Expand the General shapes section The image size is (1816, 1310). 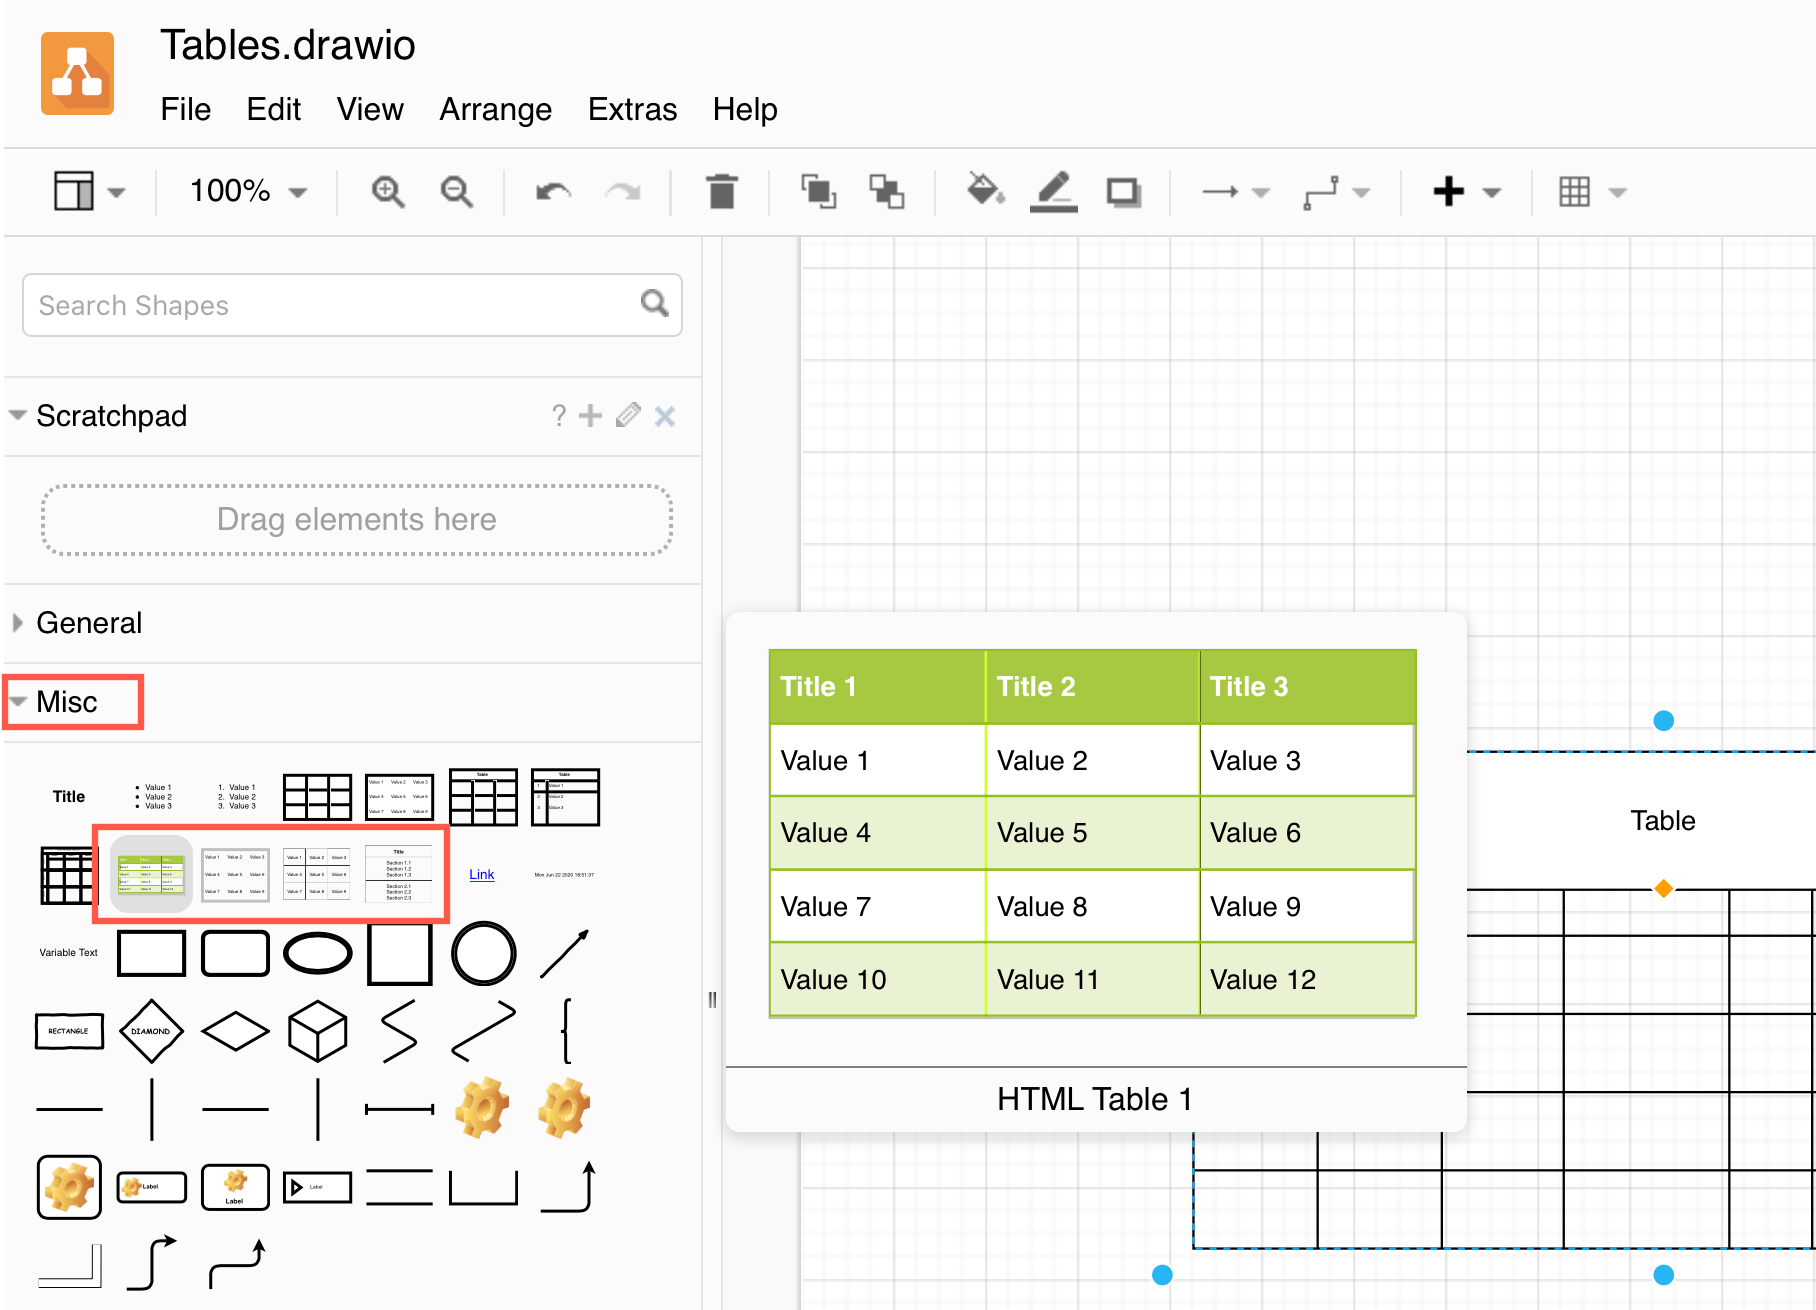[90, 622]
